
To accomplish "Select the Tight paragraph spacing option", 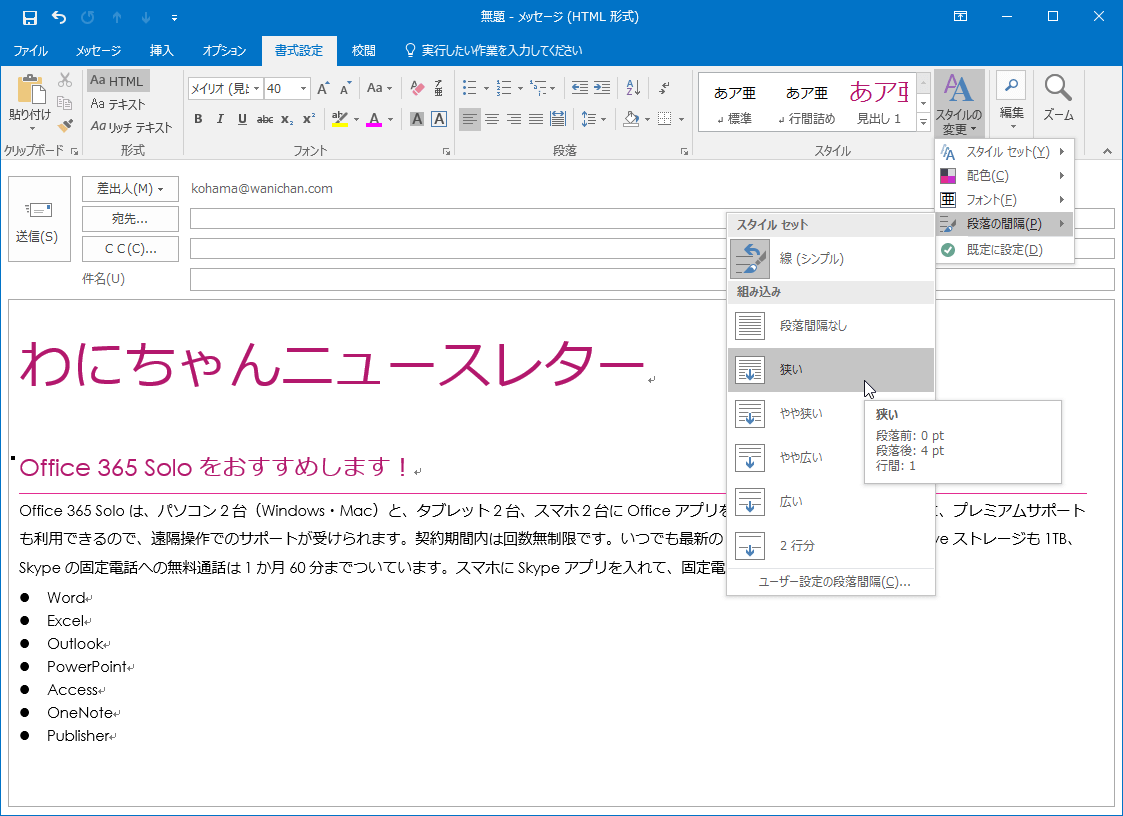I will tap(831, 370).
